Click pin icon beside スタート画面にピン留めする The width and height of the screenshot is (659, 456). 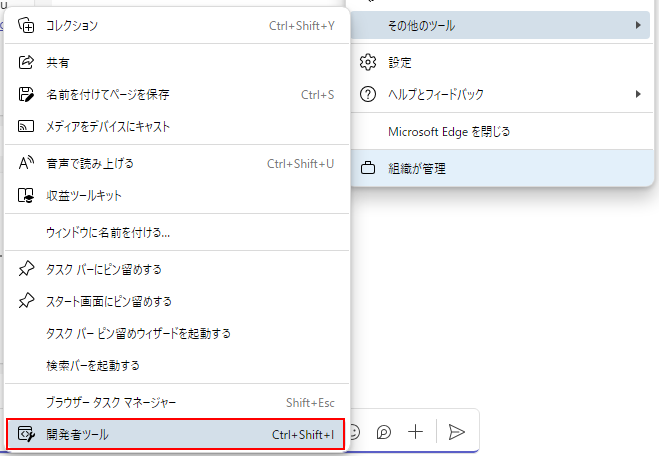pos(26,301)
